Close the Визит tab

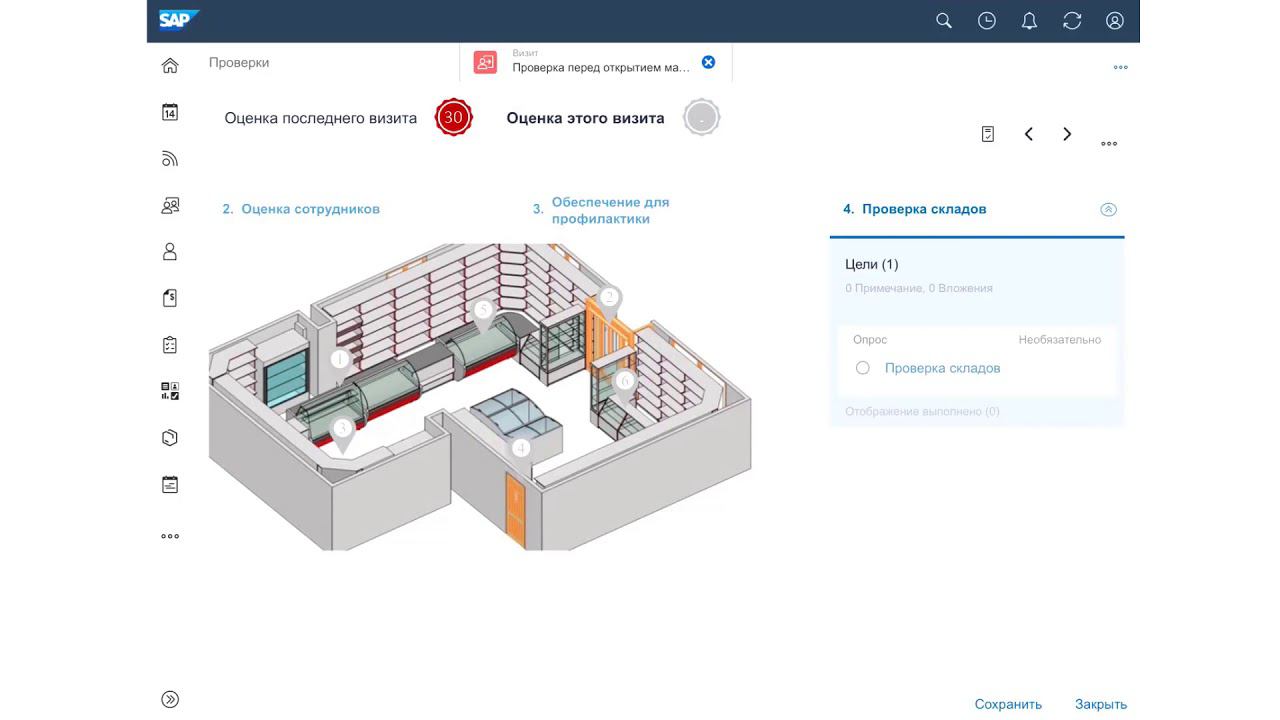point(708,62)
